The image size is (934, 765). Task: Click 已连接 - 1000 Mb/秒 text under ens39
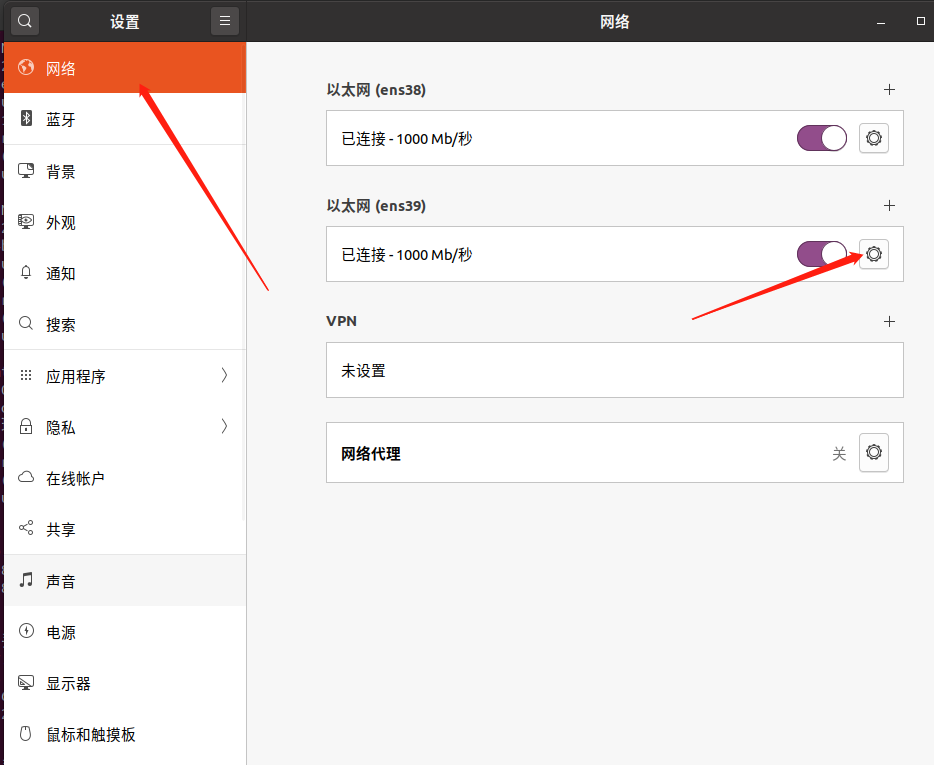(x=407, y=255)
